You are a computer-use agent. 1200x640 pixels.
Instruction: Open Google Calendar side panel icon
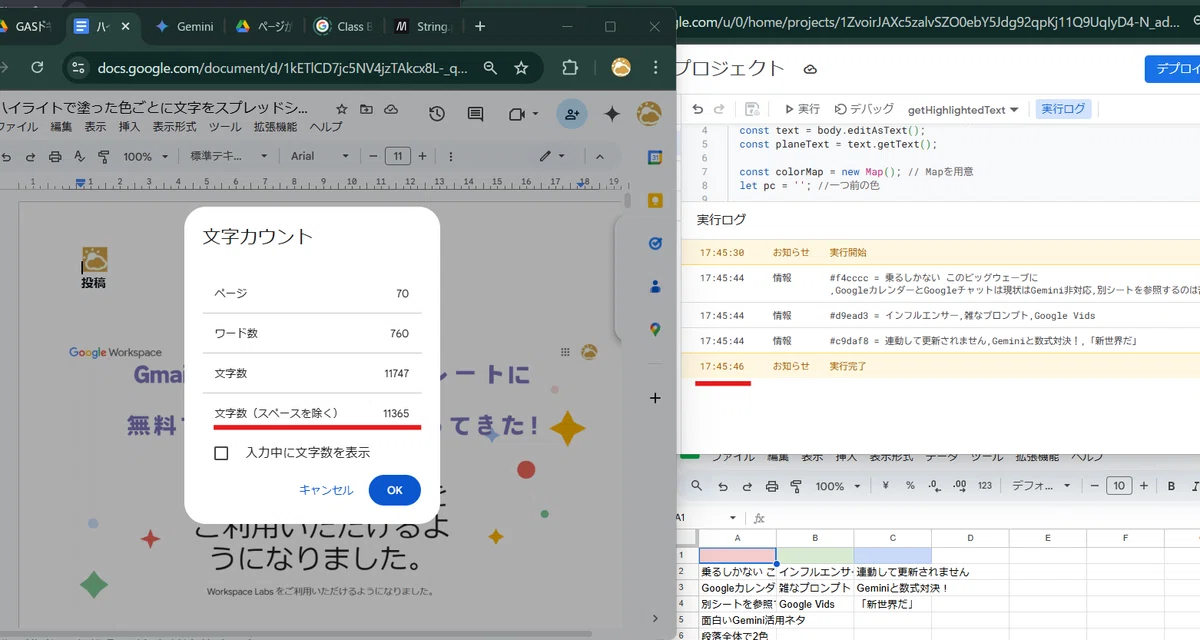[x=655, y=157]
